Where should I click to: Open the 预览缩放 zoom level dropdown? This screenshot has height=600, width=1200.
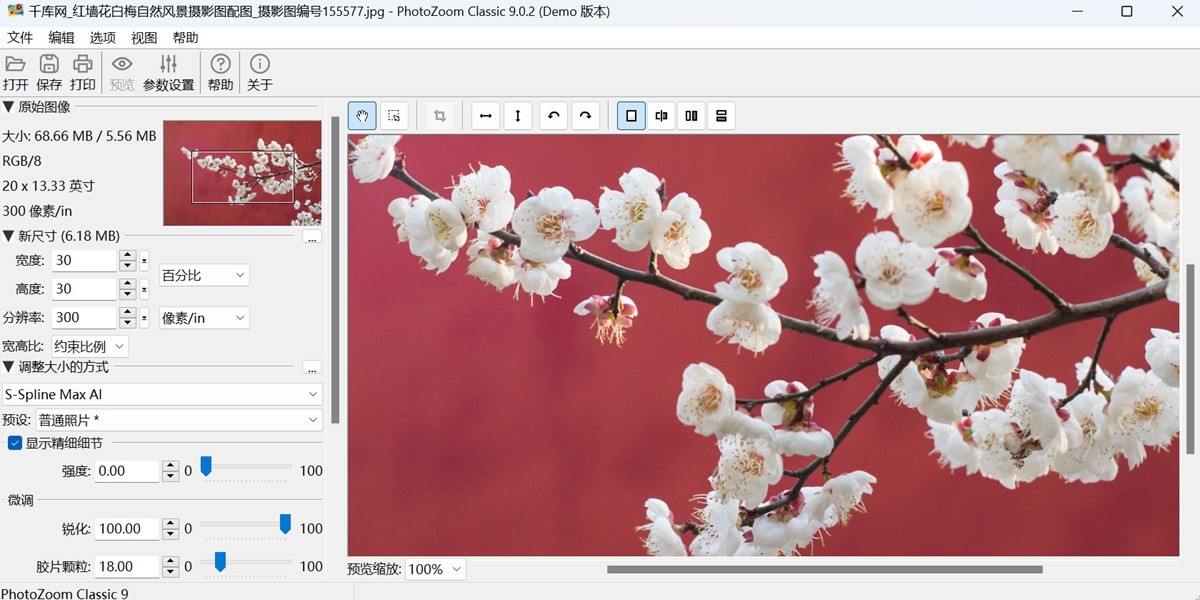pyautogui.click(x=434, y=568)
